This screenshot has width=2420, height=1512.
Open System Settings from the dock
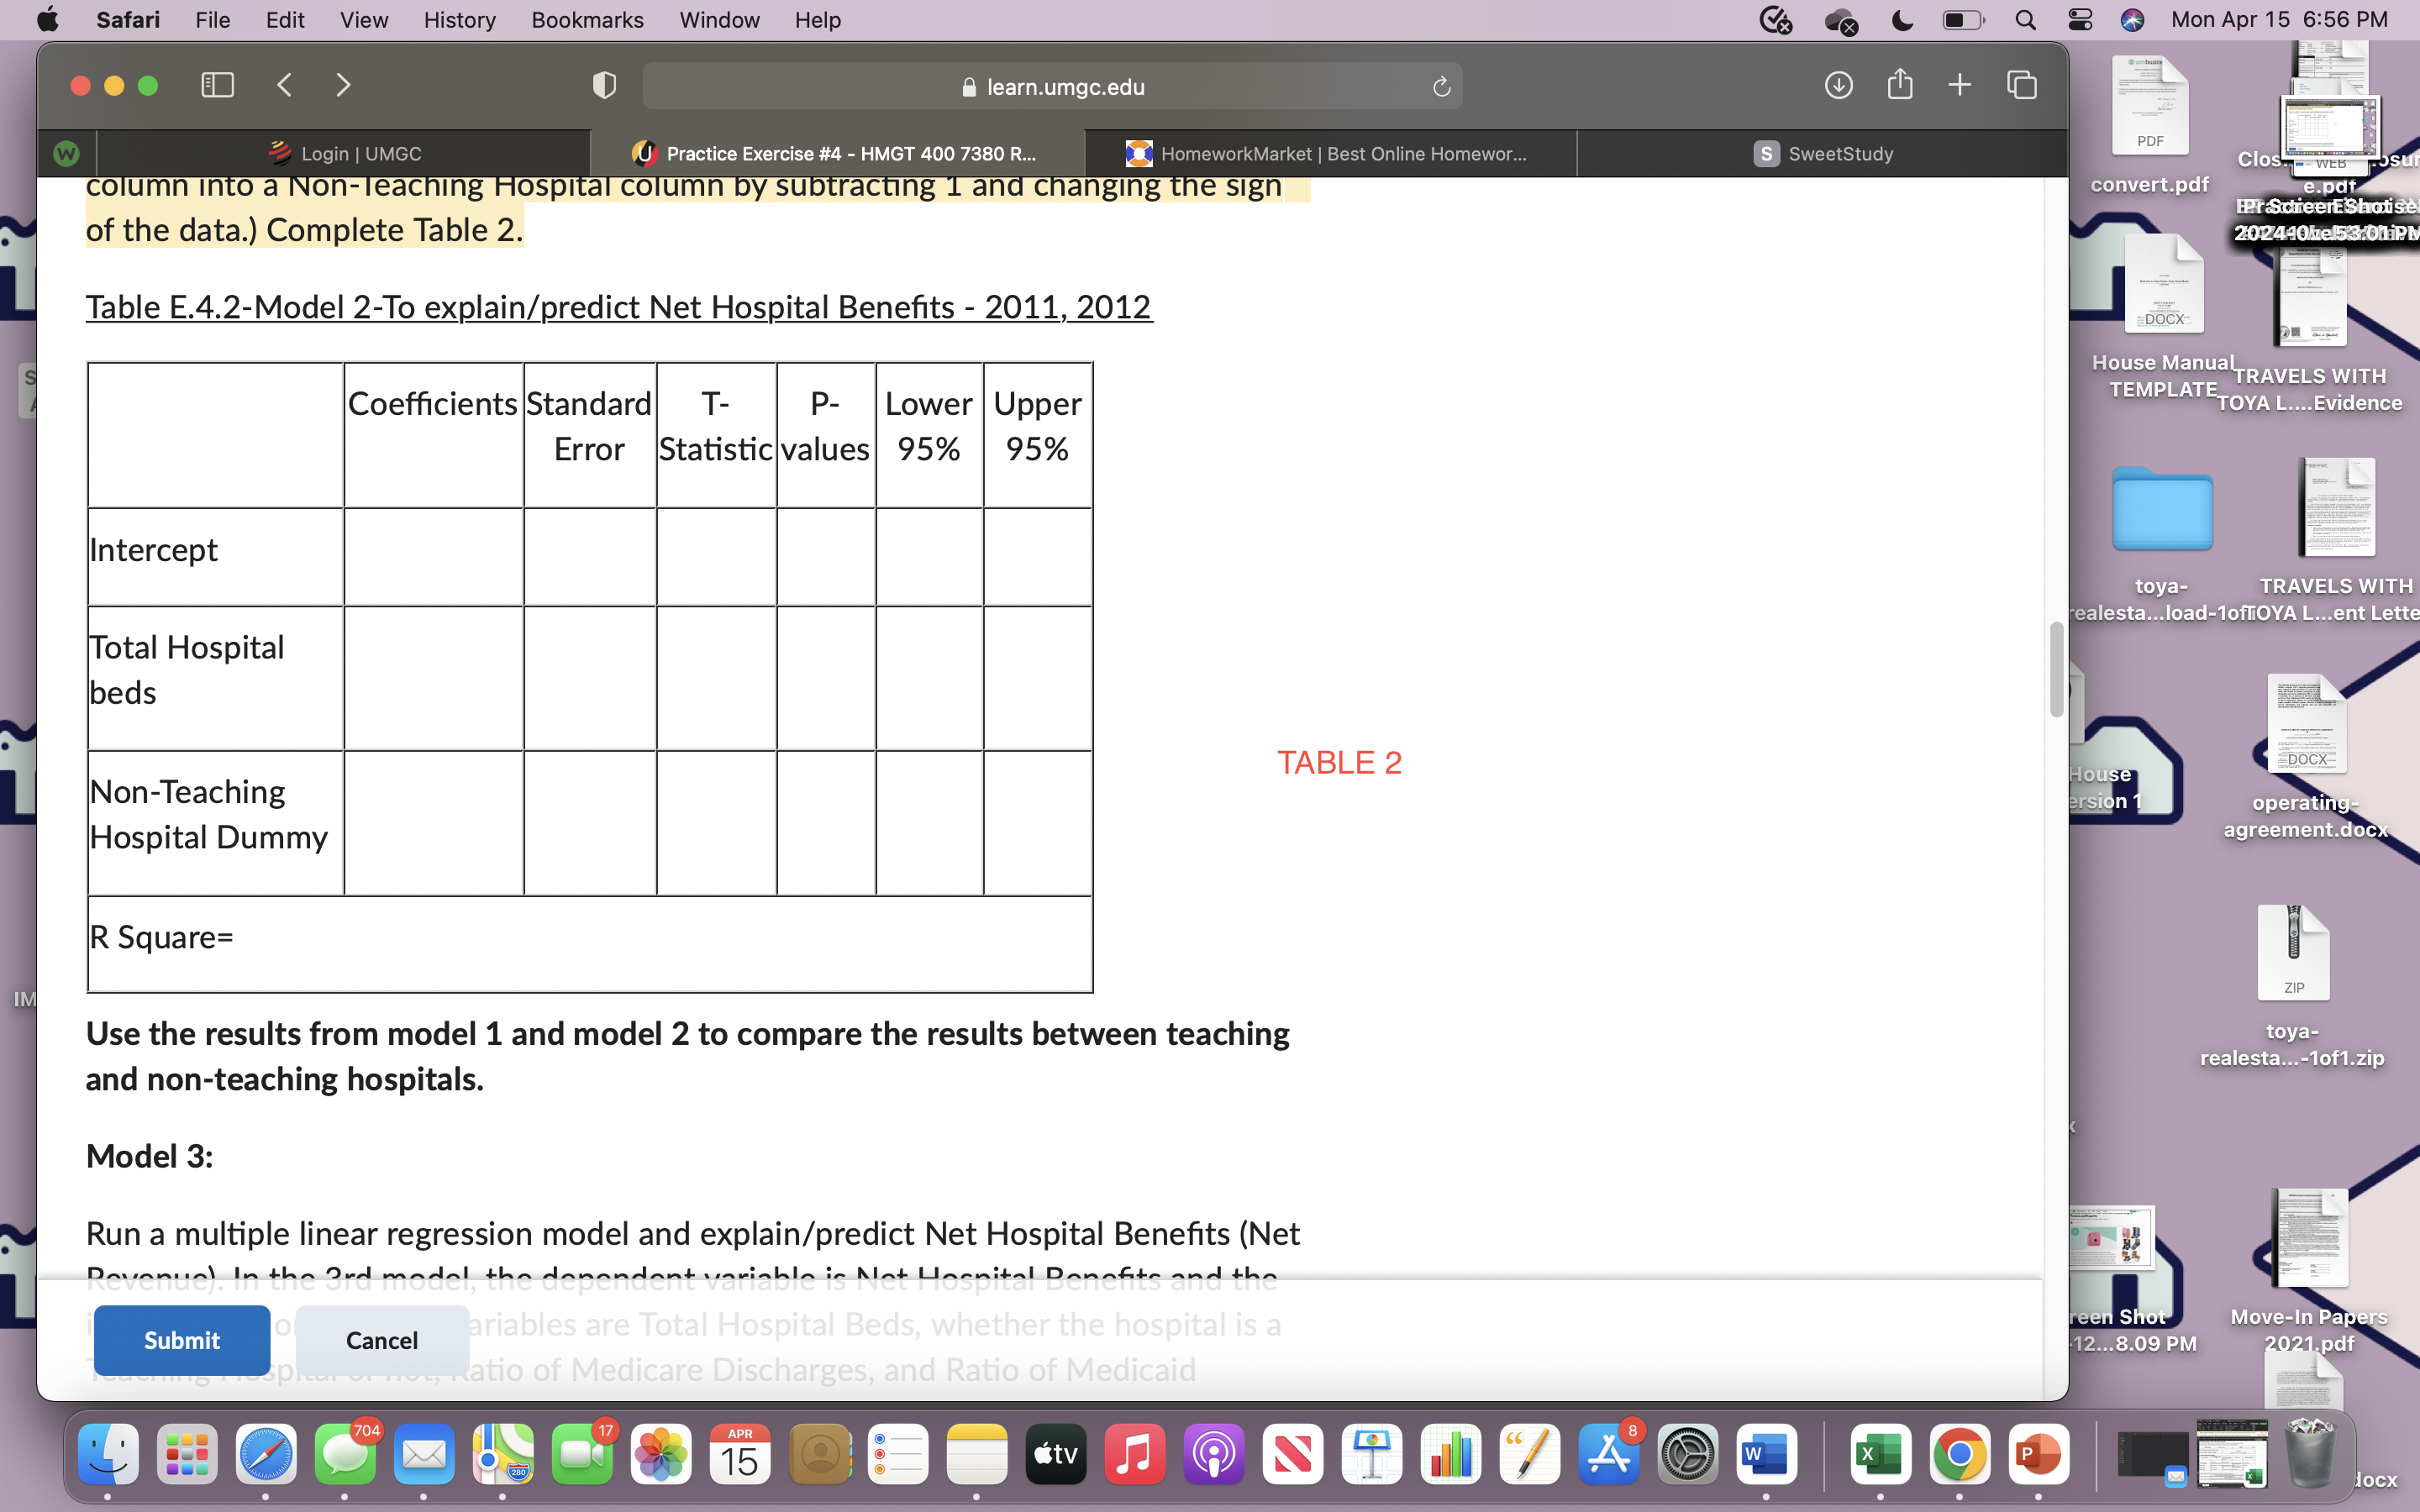click(x=1688, y=1454)
